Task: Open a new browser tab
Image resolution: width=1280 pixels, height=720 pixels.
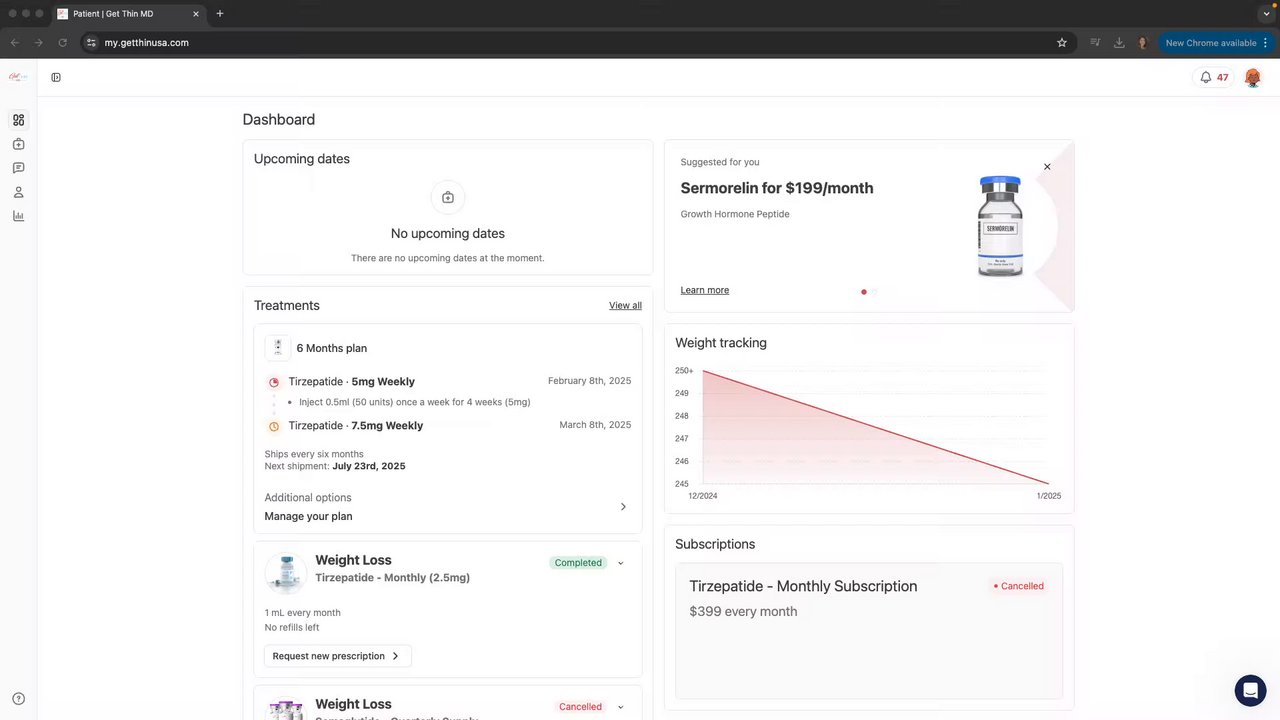Action: (x=220, y=14)
